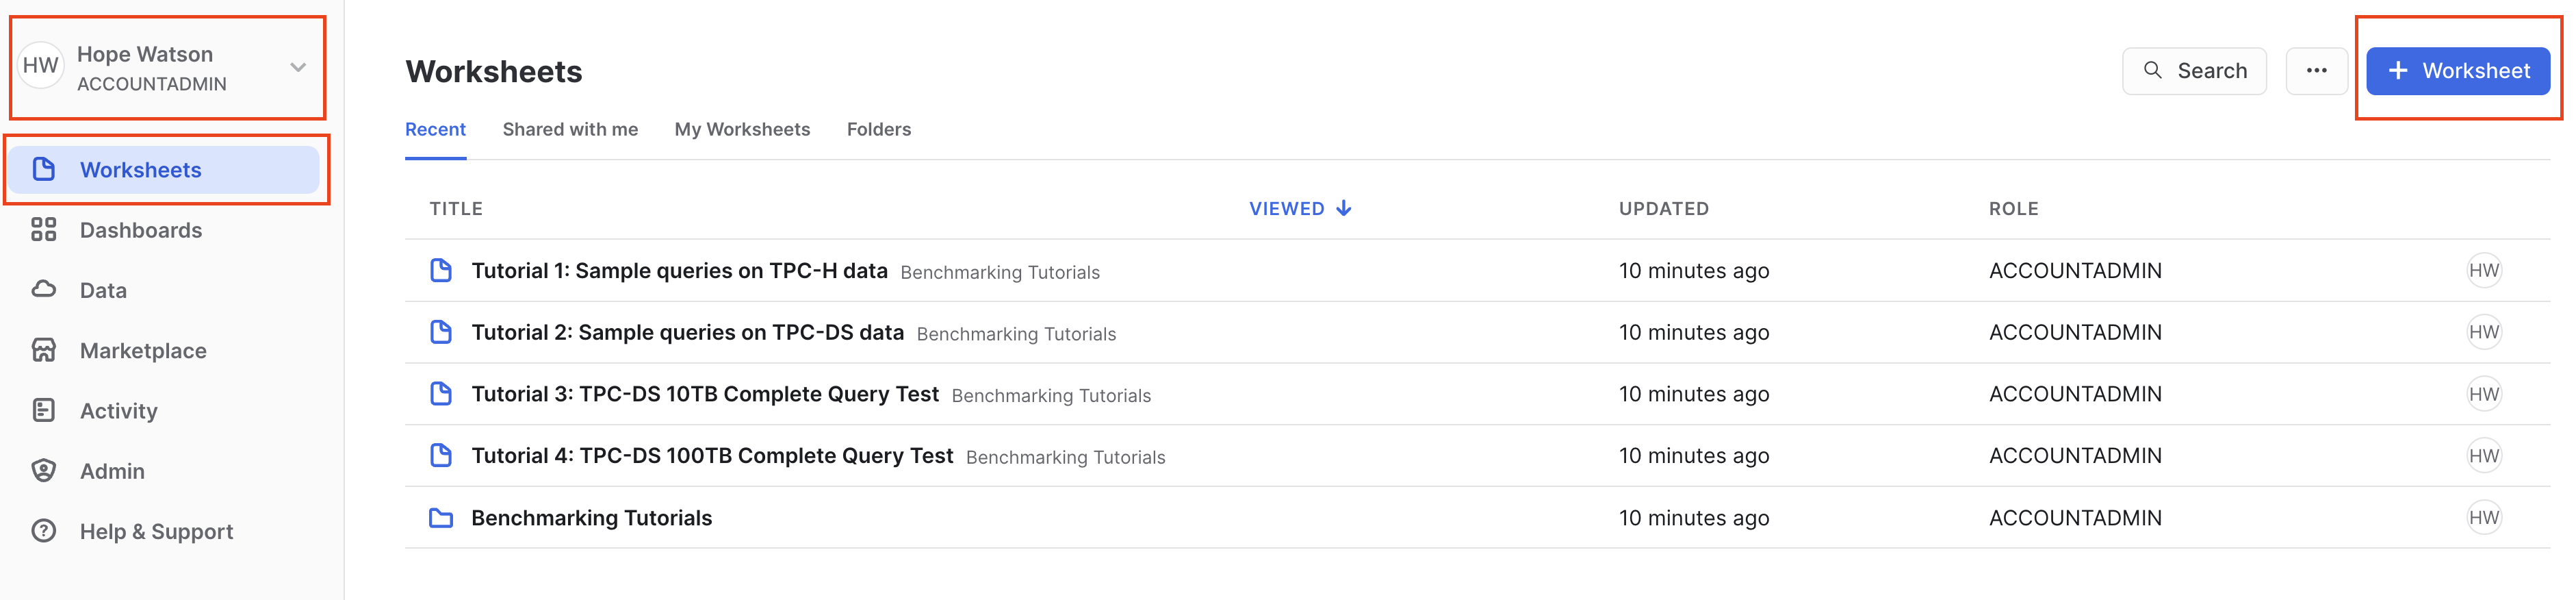Click the Benchmarking Tutorials folder icon
Viewport: 2576px width, 600px height.
tap(441, 518)
